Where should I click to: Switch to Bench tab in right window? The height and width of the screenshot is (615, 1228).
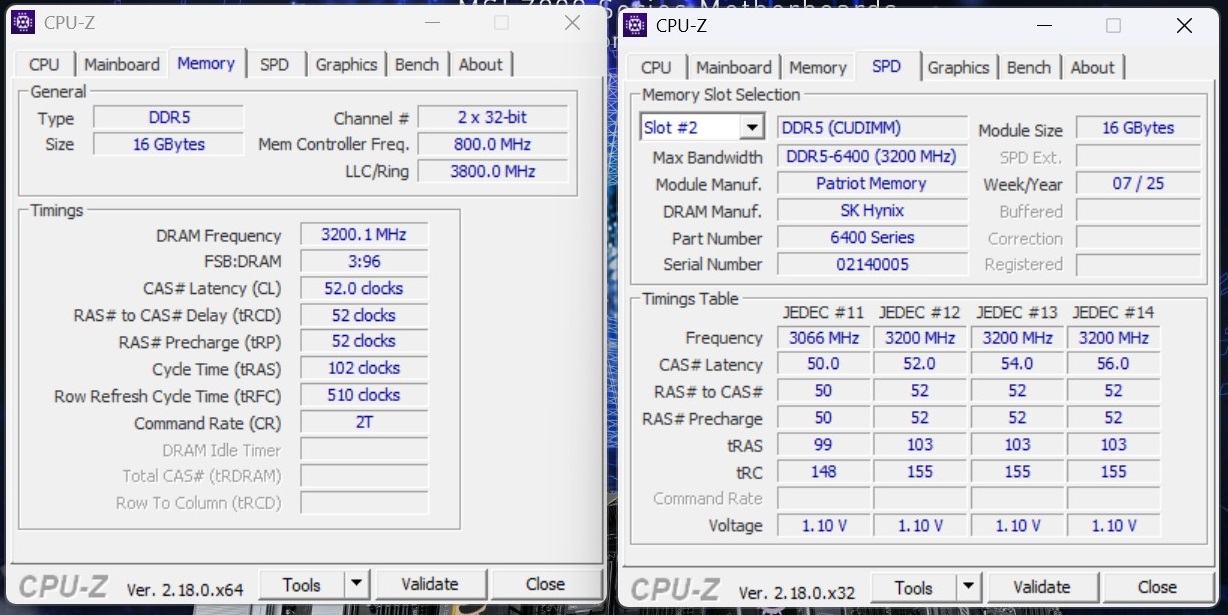[x=1028, y=67]
